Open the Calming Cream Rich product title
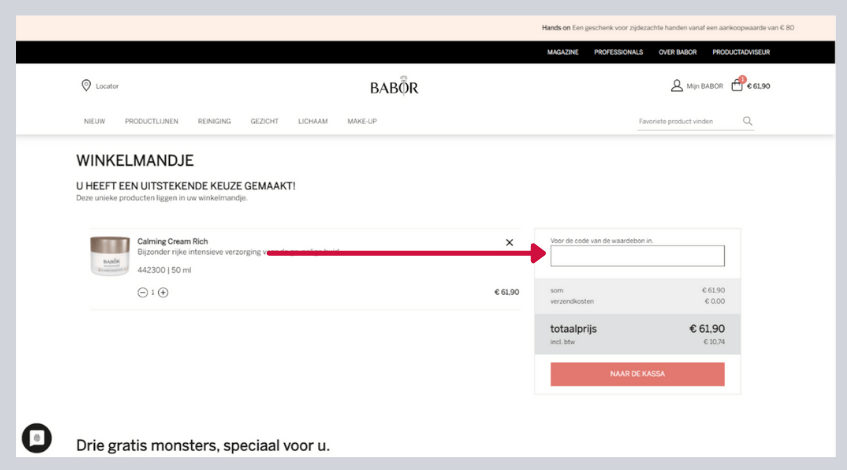This screenshot has width=847, height=470. coord(172,241)
